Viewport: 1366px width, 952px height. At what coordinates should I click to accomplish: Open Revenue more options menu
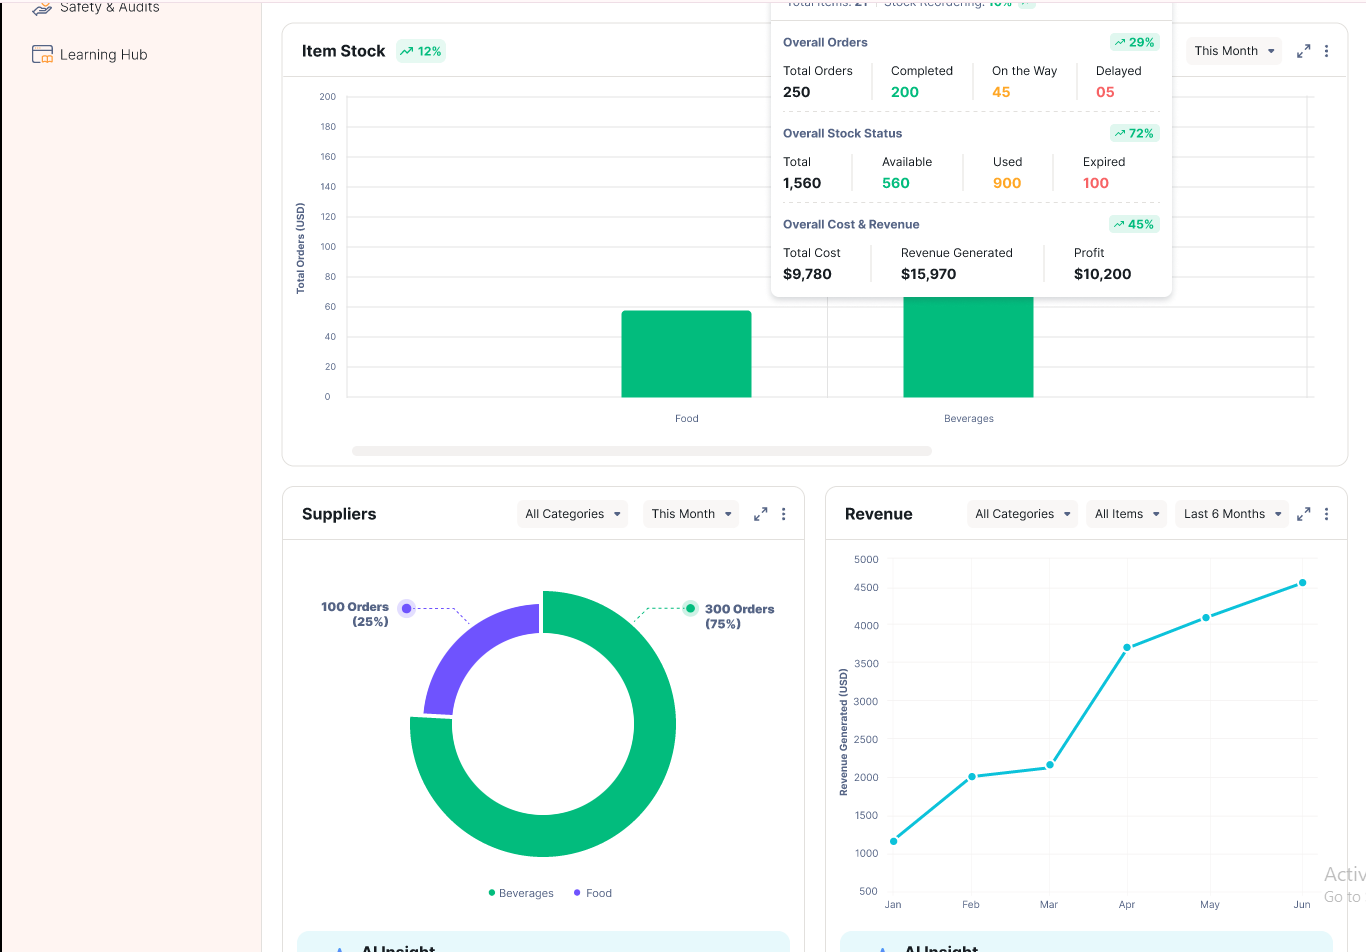coord(1326,514)
